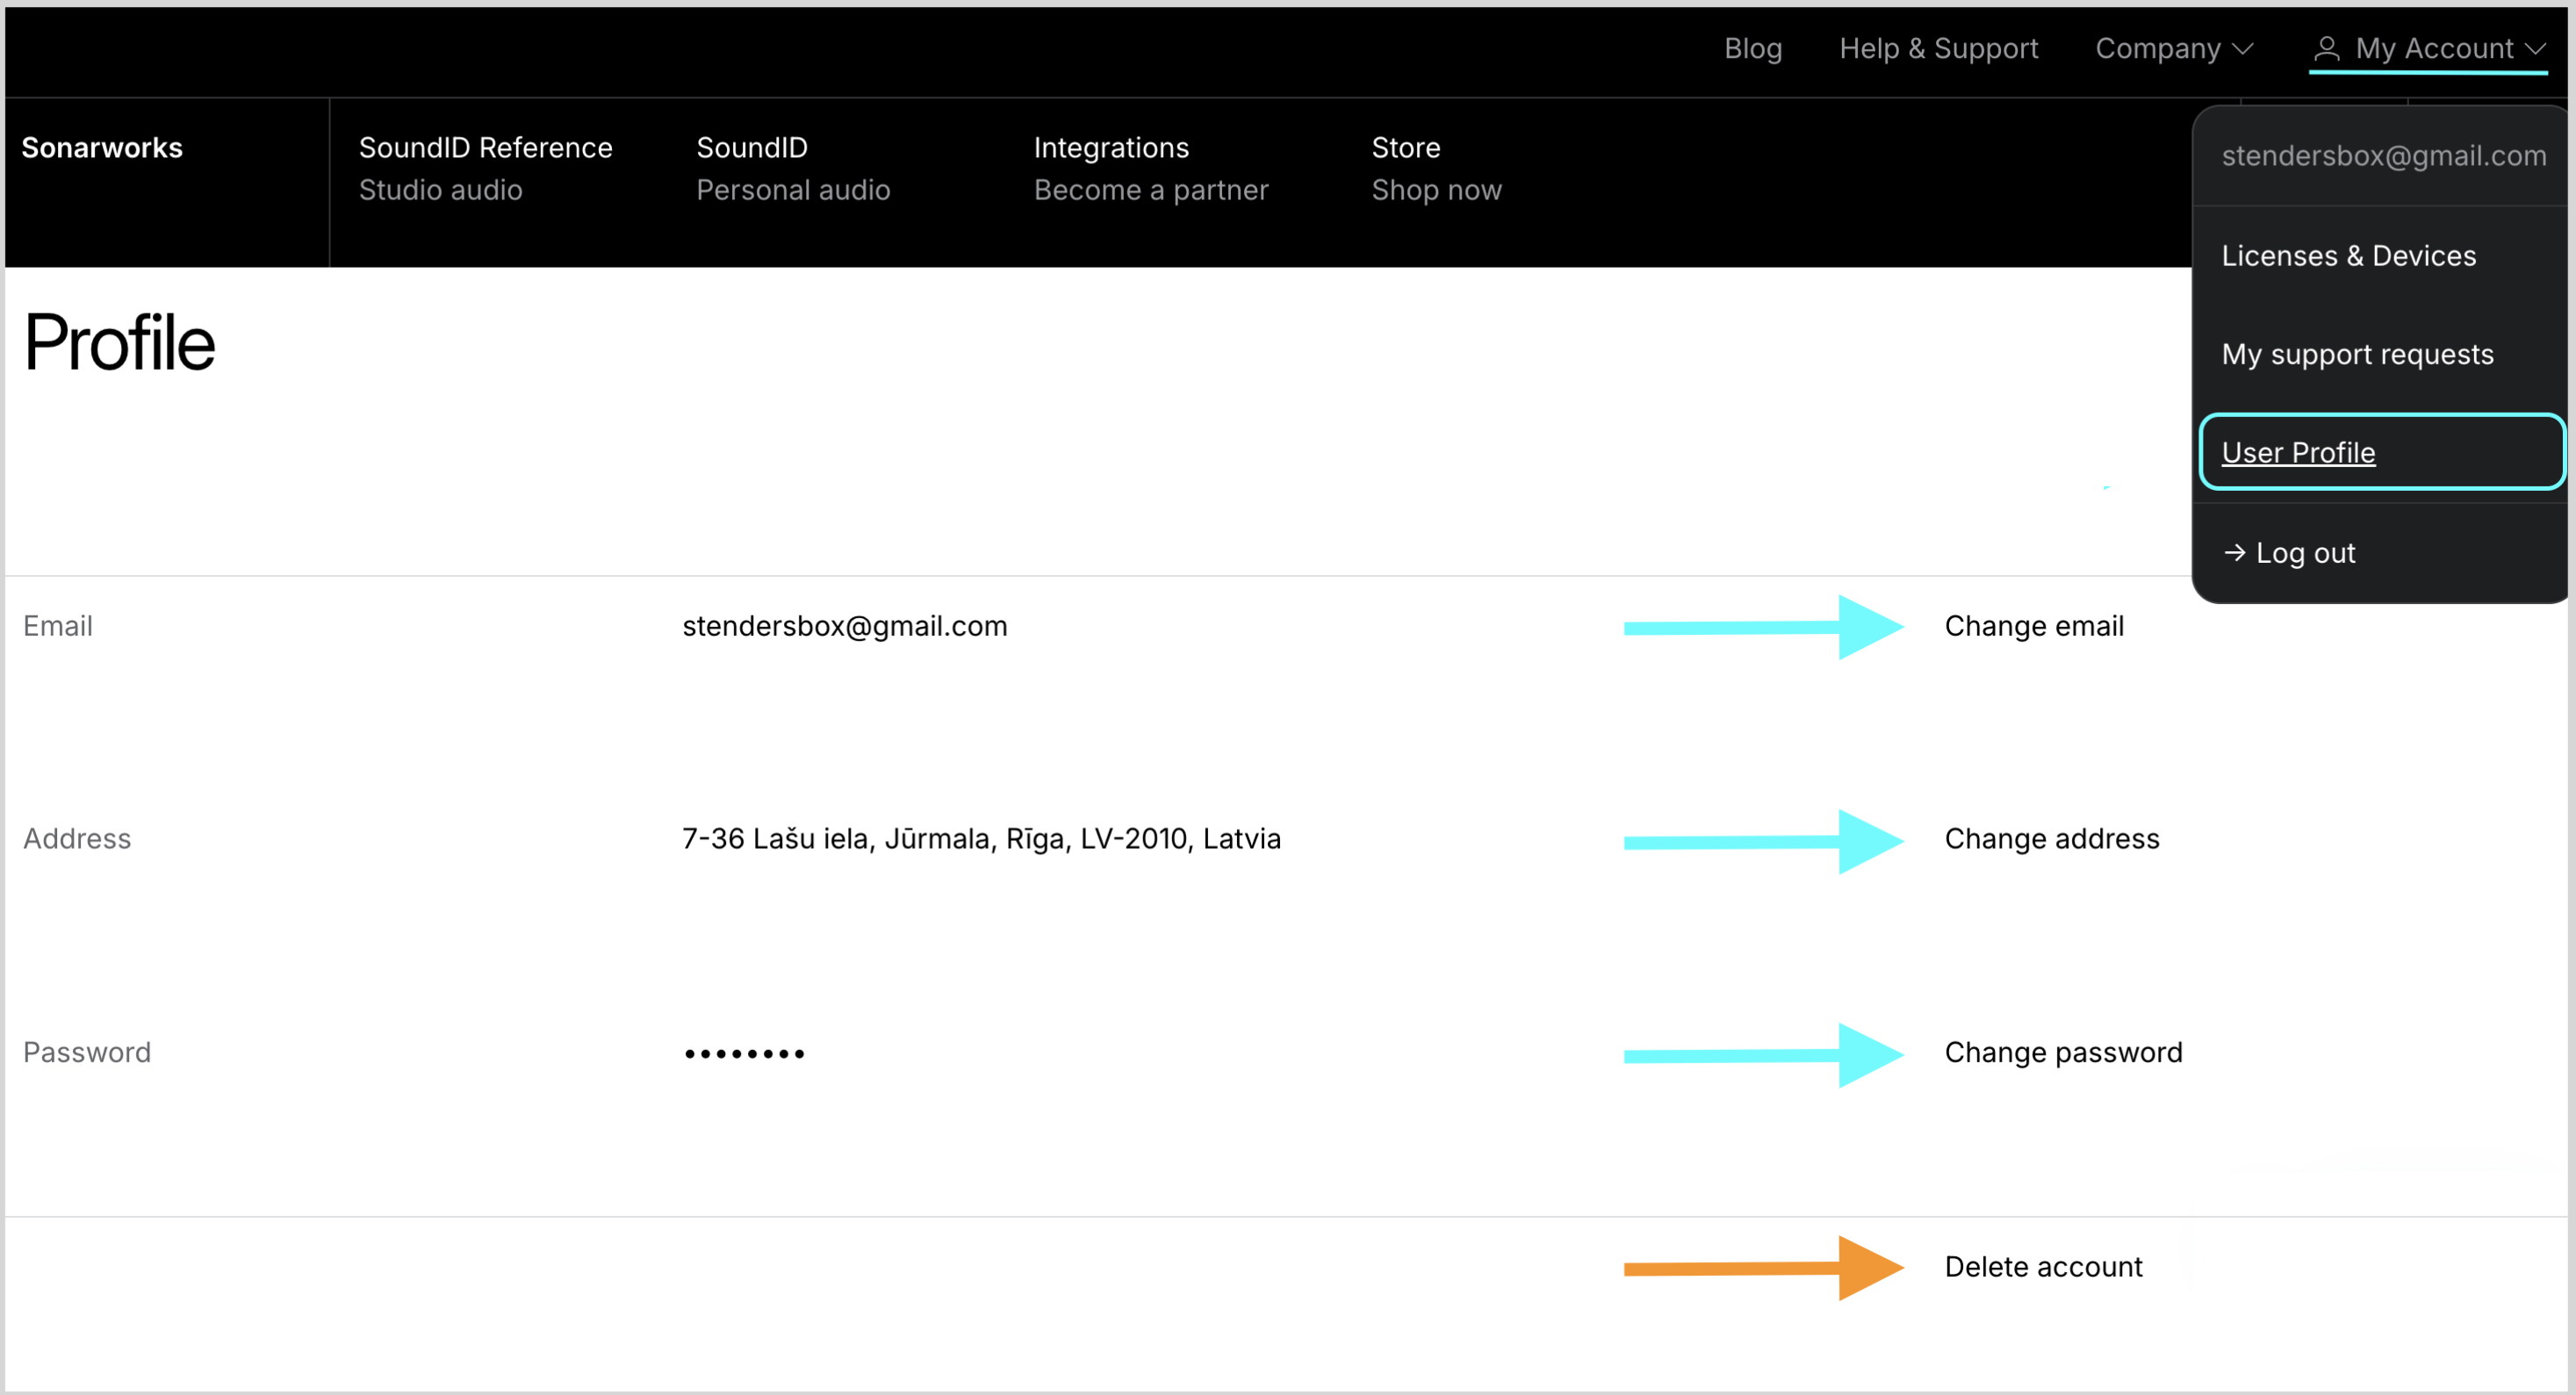Open Help & Support page
This screenshot has width=2576, height=1395.
tap(1938, 48)
